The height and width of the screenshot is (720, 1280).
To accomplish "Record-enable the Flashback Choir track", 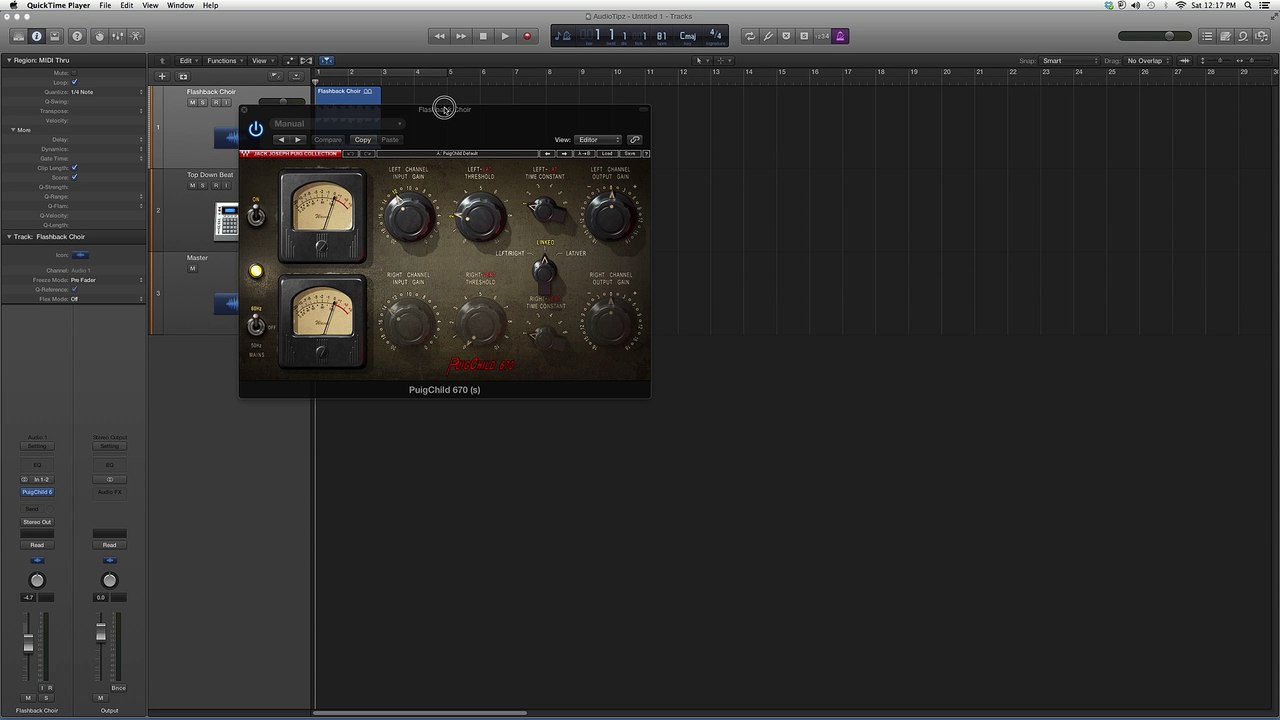I will point(215,103).
